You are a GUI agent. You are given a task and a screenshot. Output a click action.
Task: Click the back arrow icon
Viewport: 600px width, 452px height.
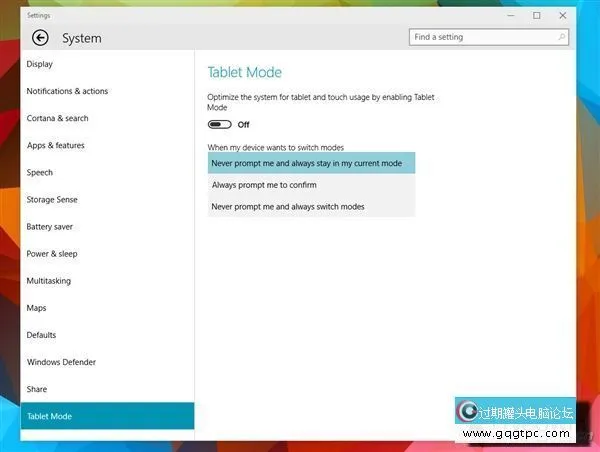coord(40,38)
